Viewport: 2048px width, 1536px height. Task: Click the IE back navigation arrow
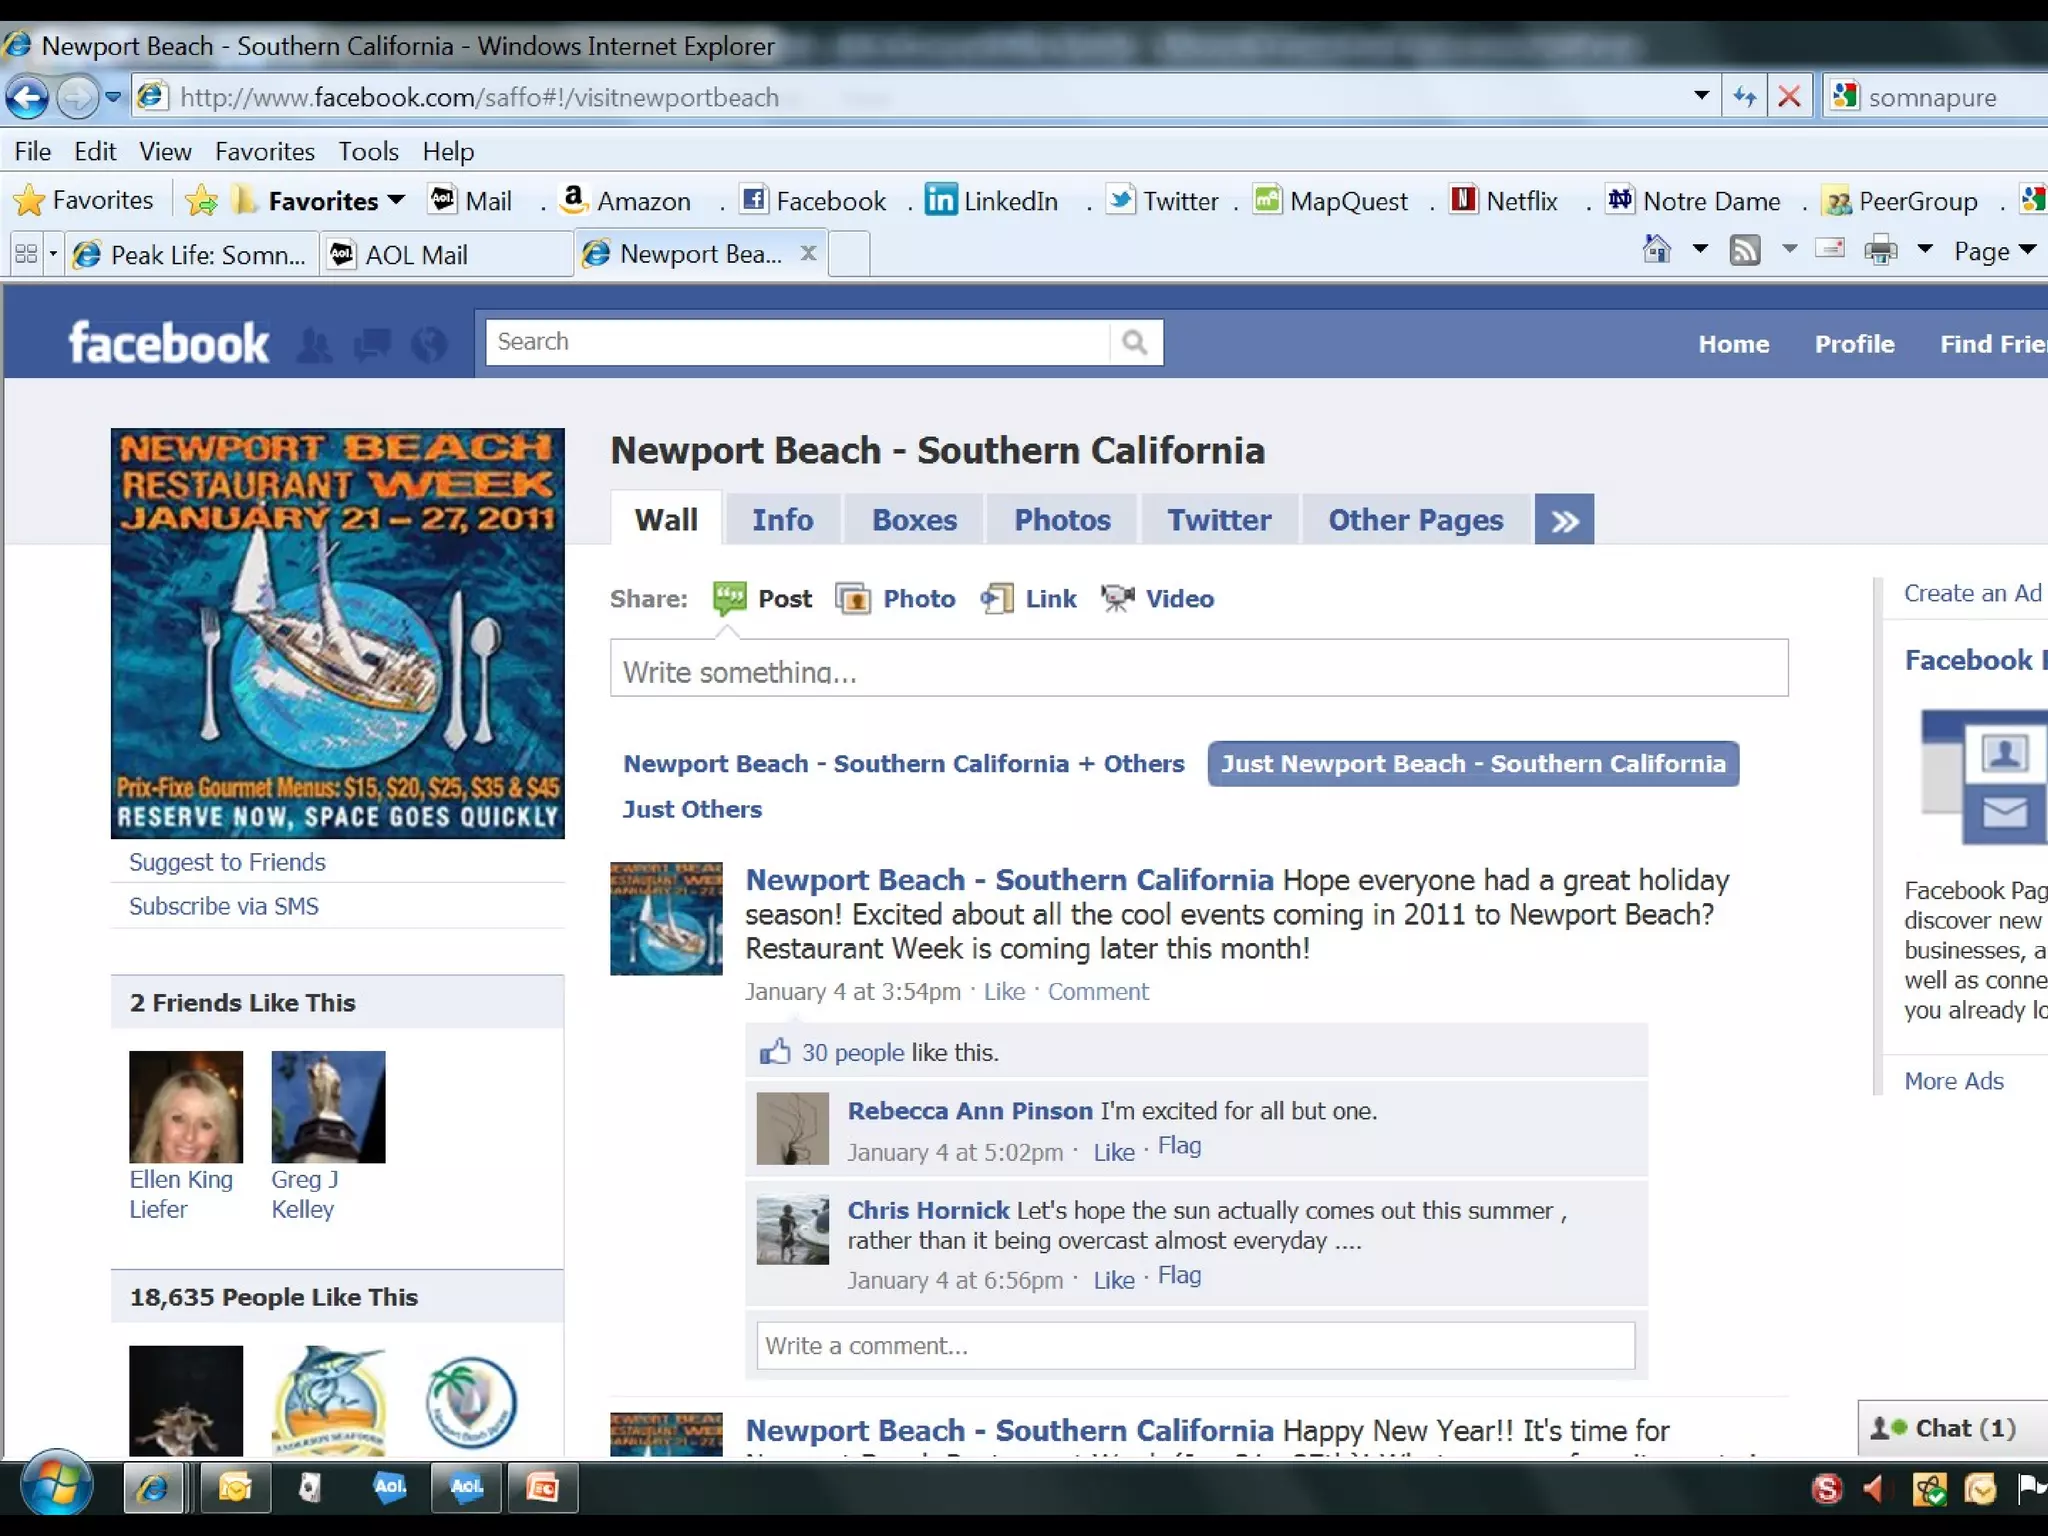[27, 98]
